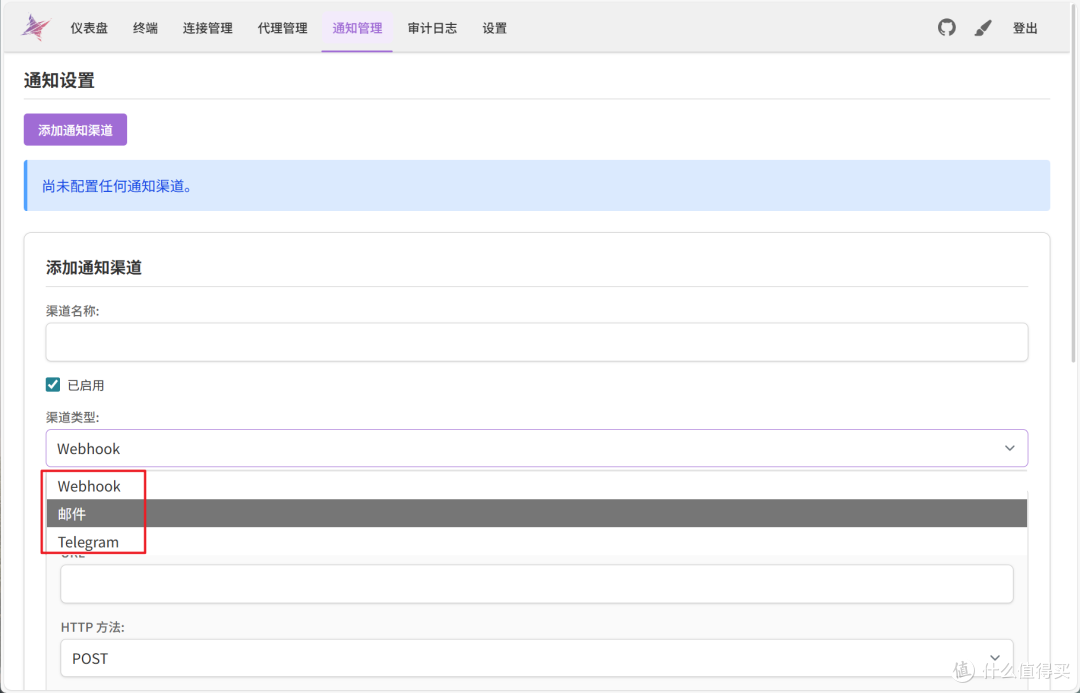
Task: Go to 连接管理 tab
Action: click(x=207, y=28)
